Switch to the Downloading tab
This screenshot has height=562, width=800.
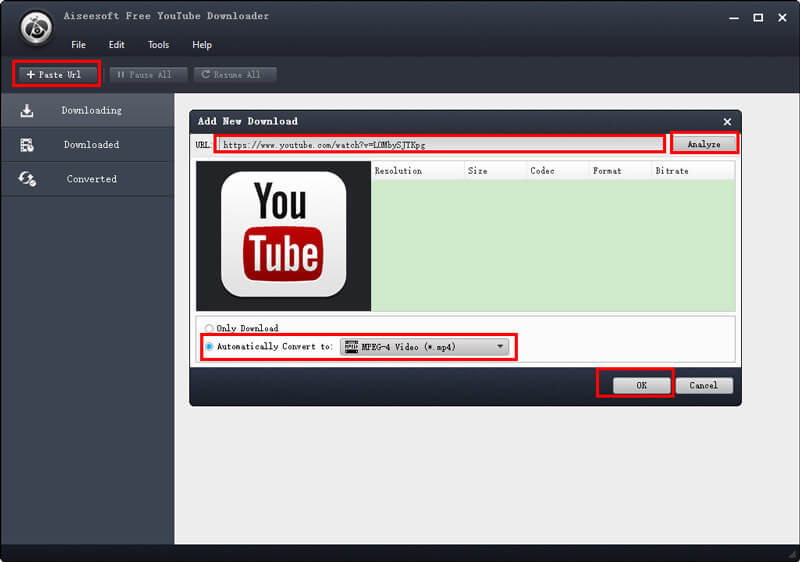pyautogui.click(x=88, y=110)
